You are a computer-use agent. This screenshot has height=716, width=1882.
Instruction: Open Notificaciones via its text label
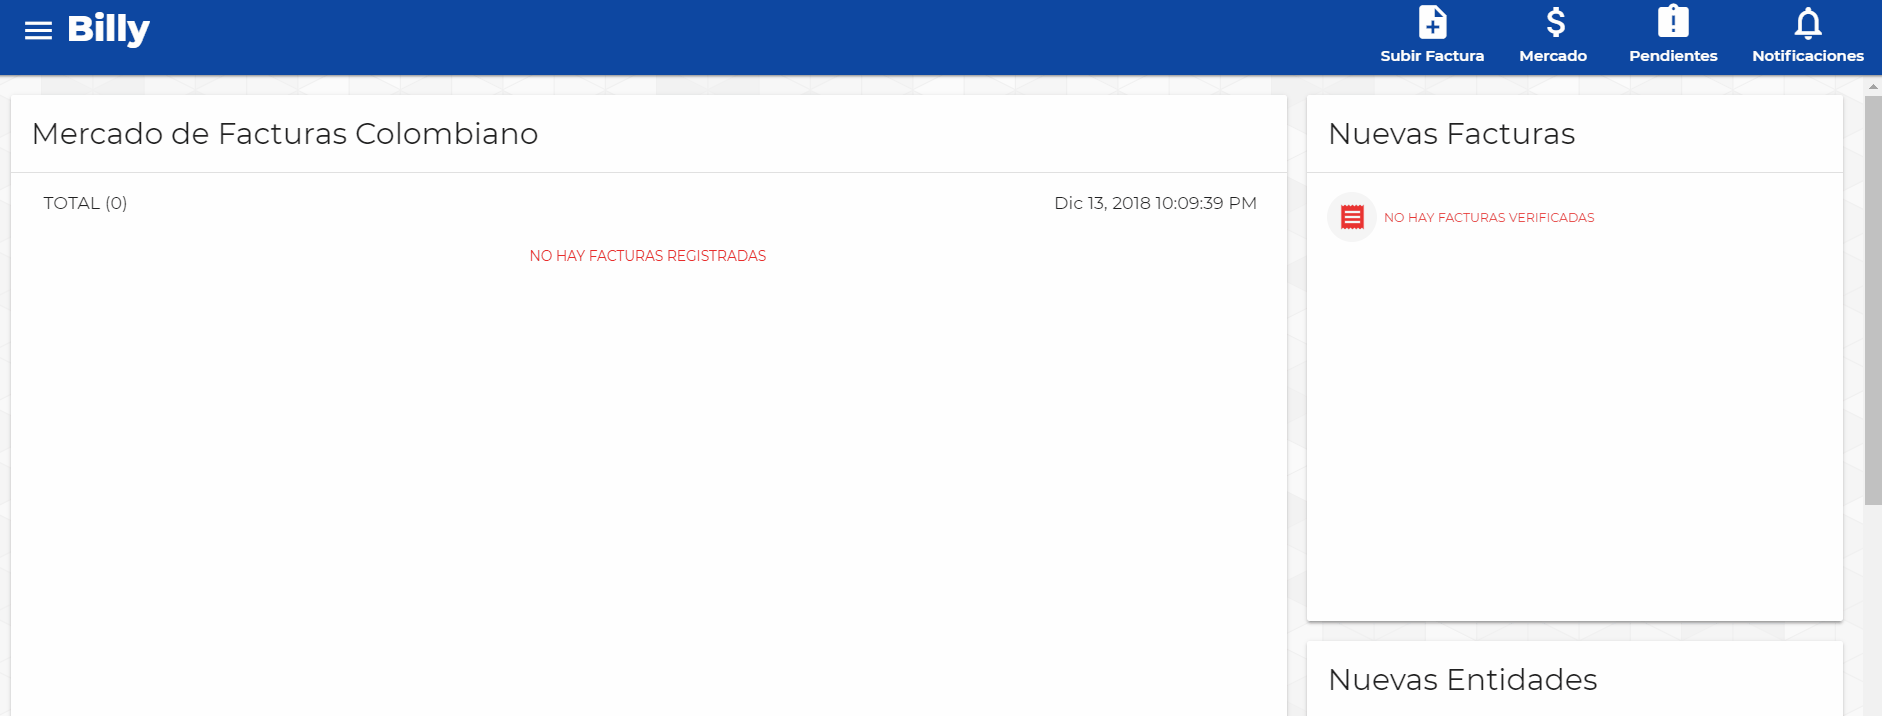click(x=1807, y=56)
